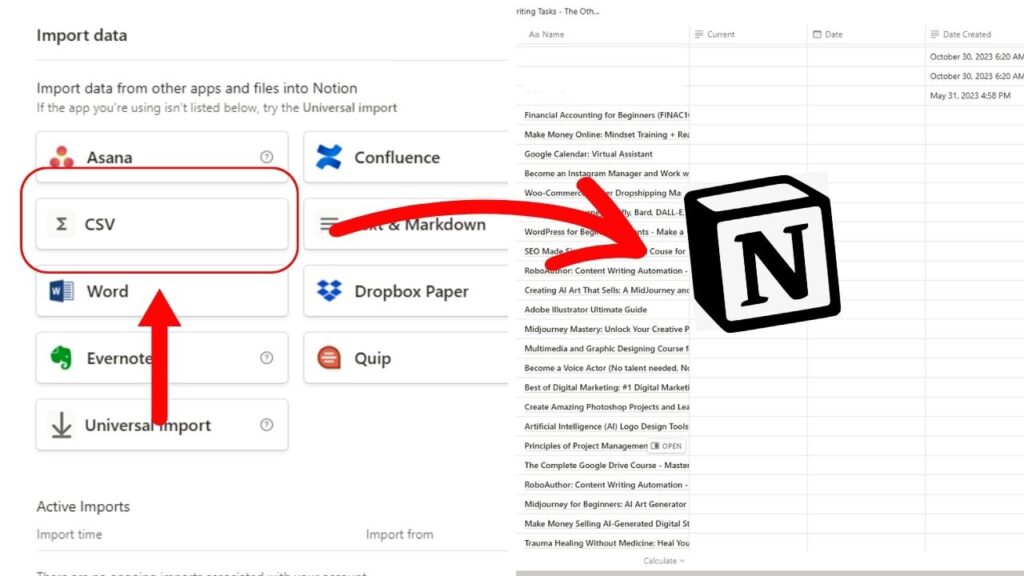1024x576 pixels.
Task: Select Word import option
Action: 162,291
